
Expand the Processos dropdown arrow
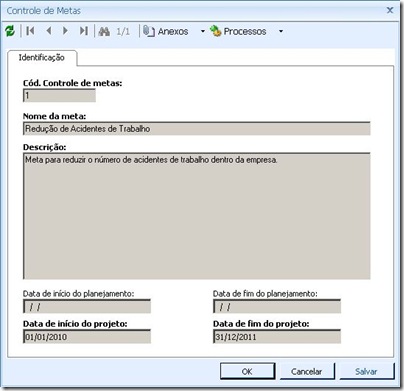coord(281,31)
